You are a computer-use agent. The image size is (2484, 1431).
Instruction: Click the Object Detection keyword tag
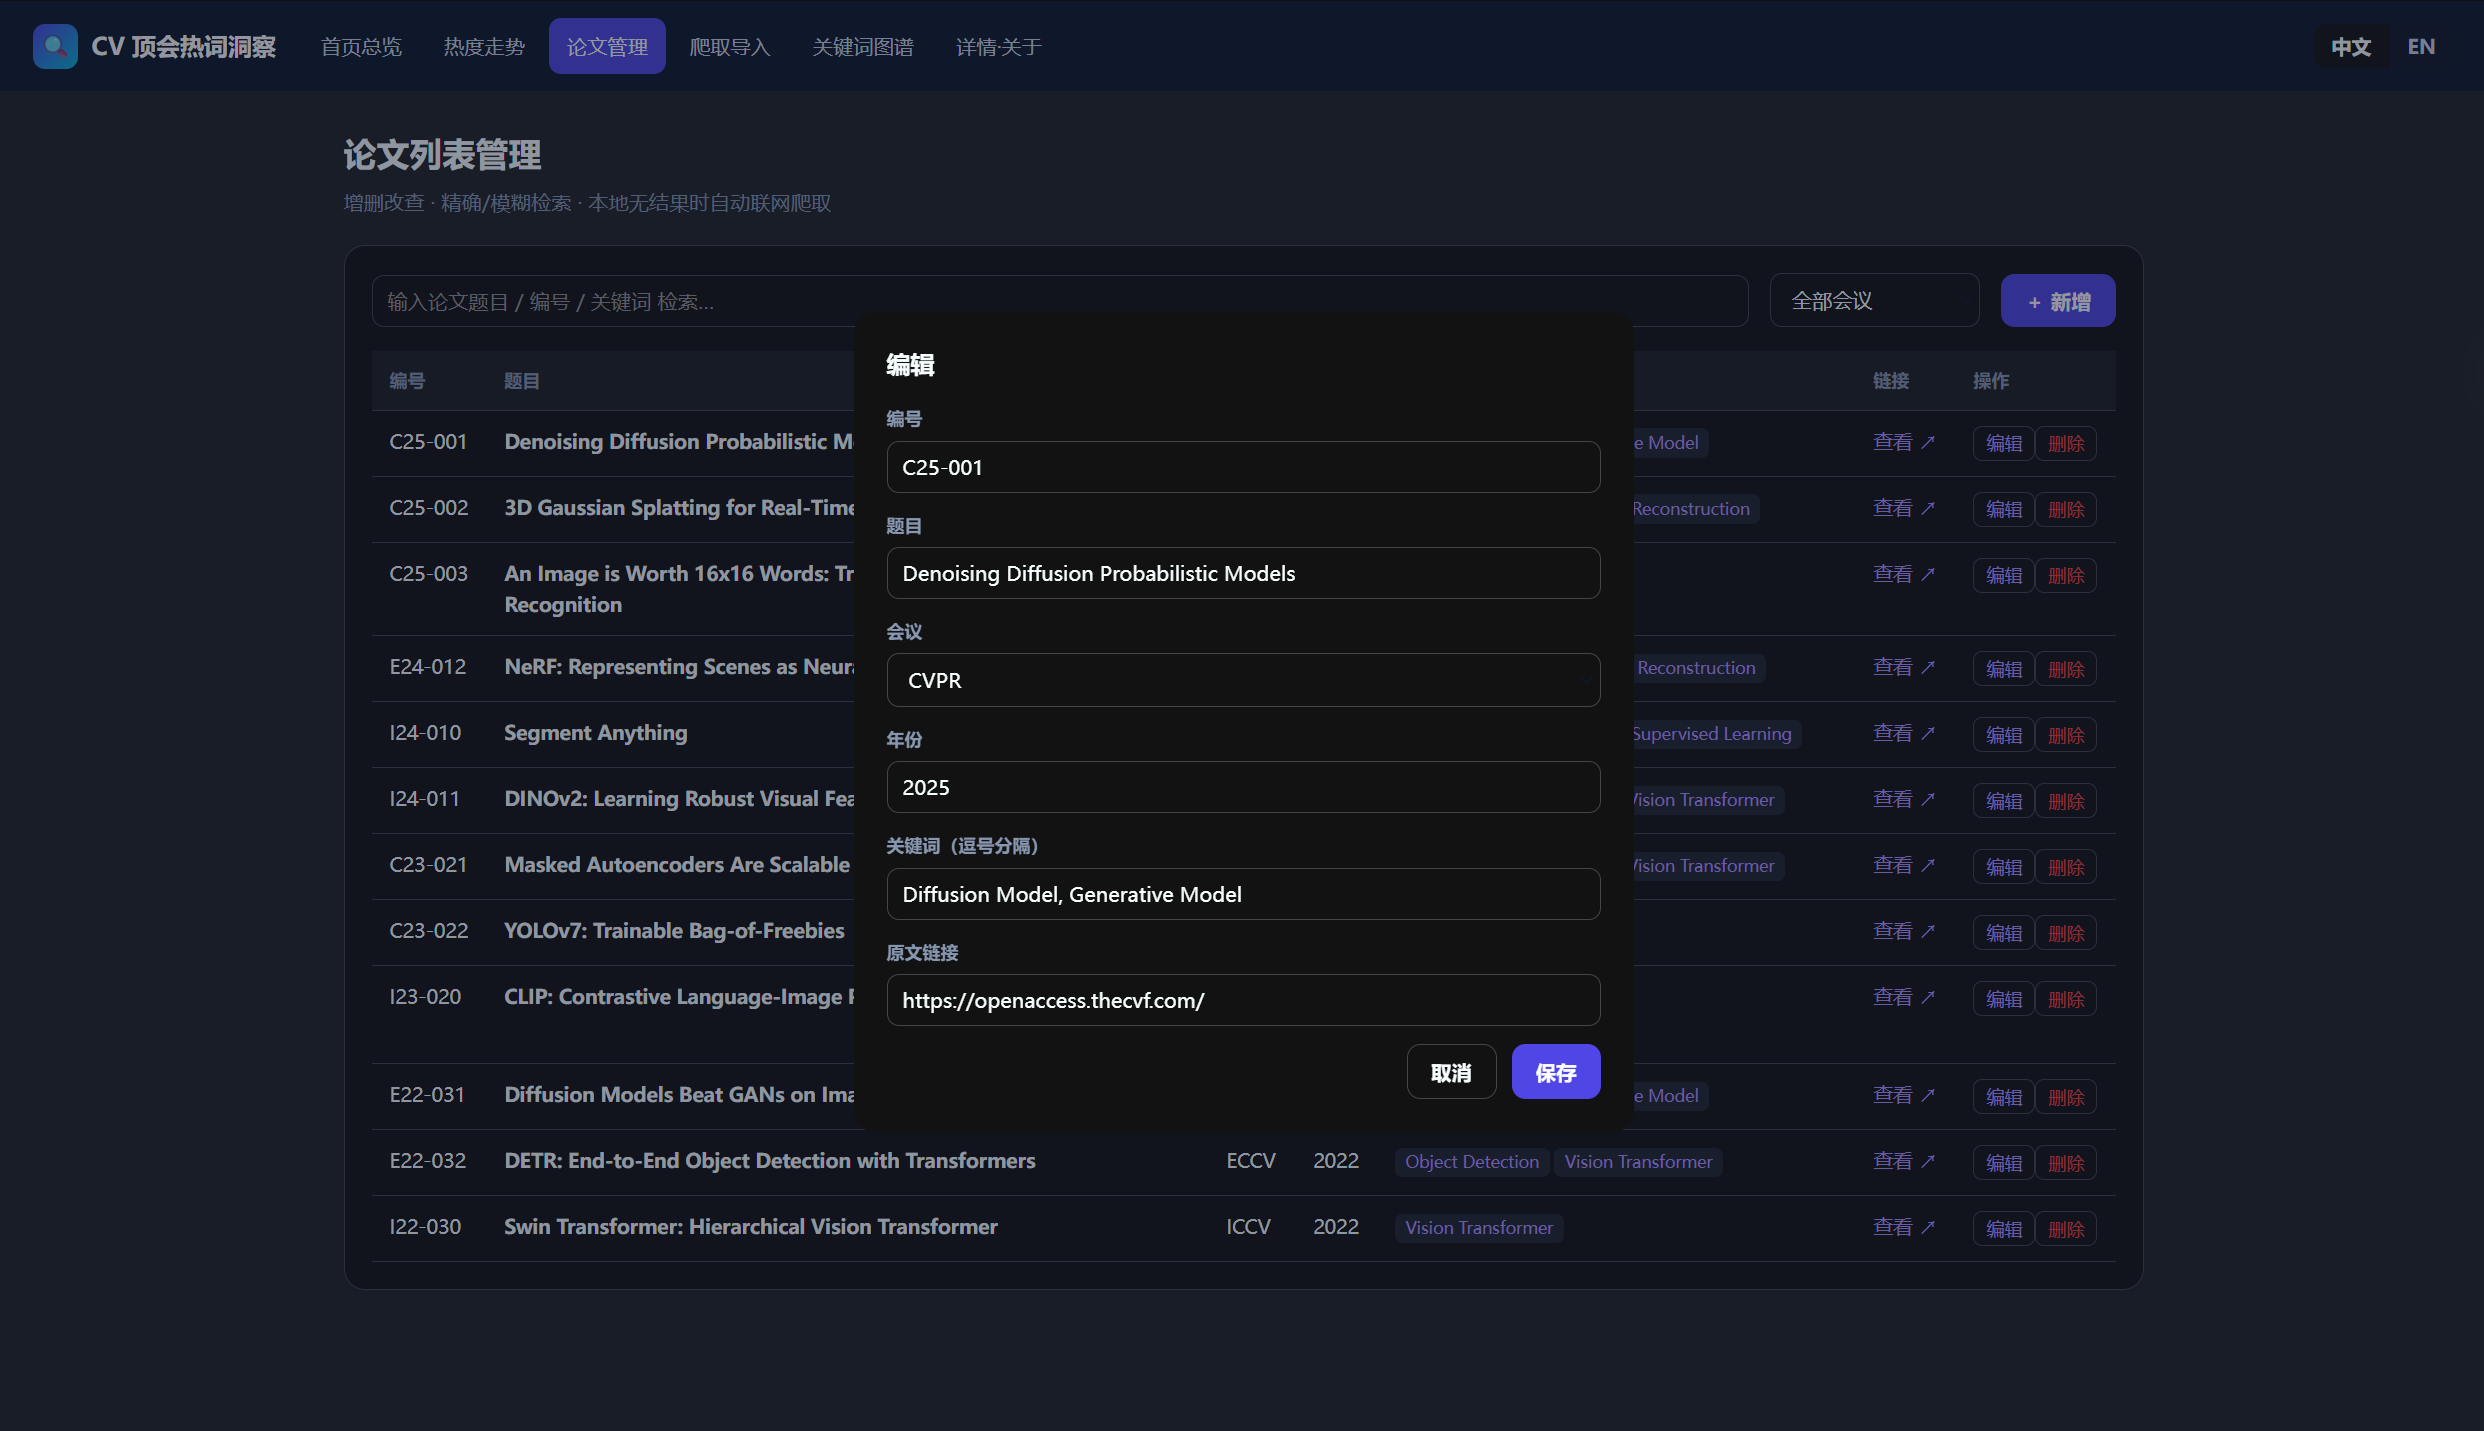coord(1472,1162)
